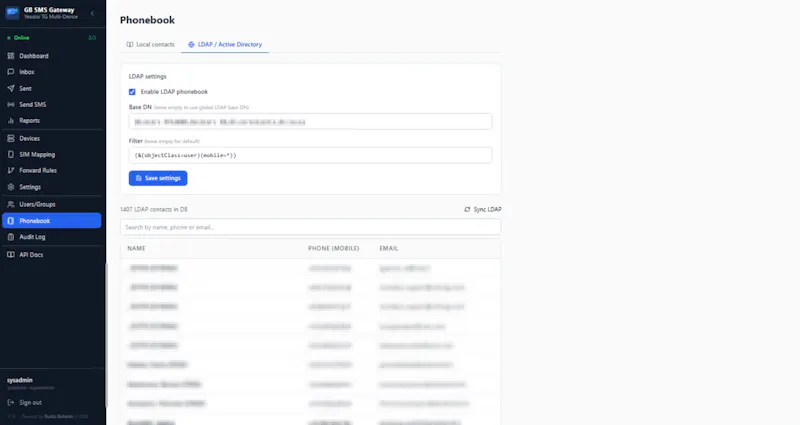Screen dimensions: 800x425
Task: Click the Sync LDAP text
Action: (487, 209)
